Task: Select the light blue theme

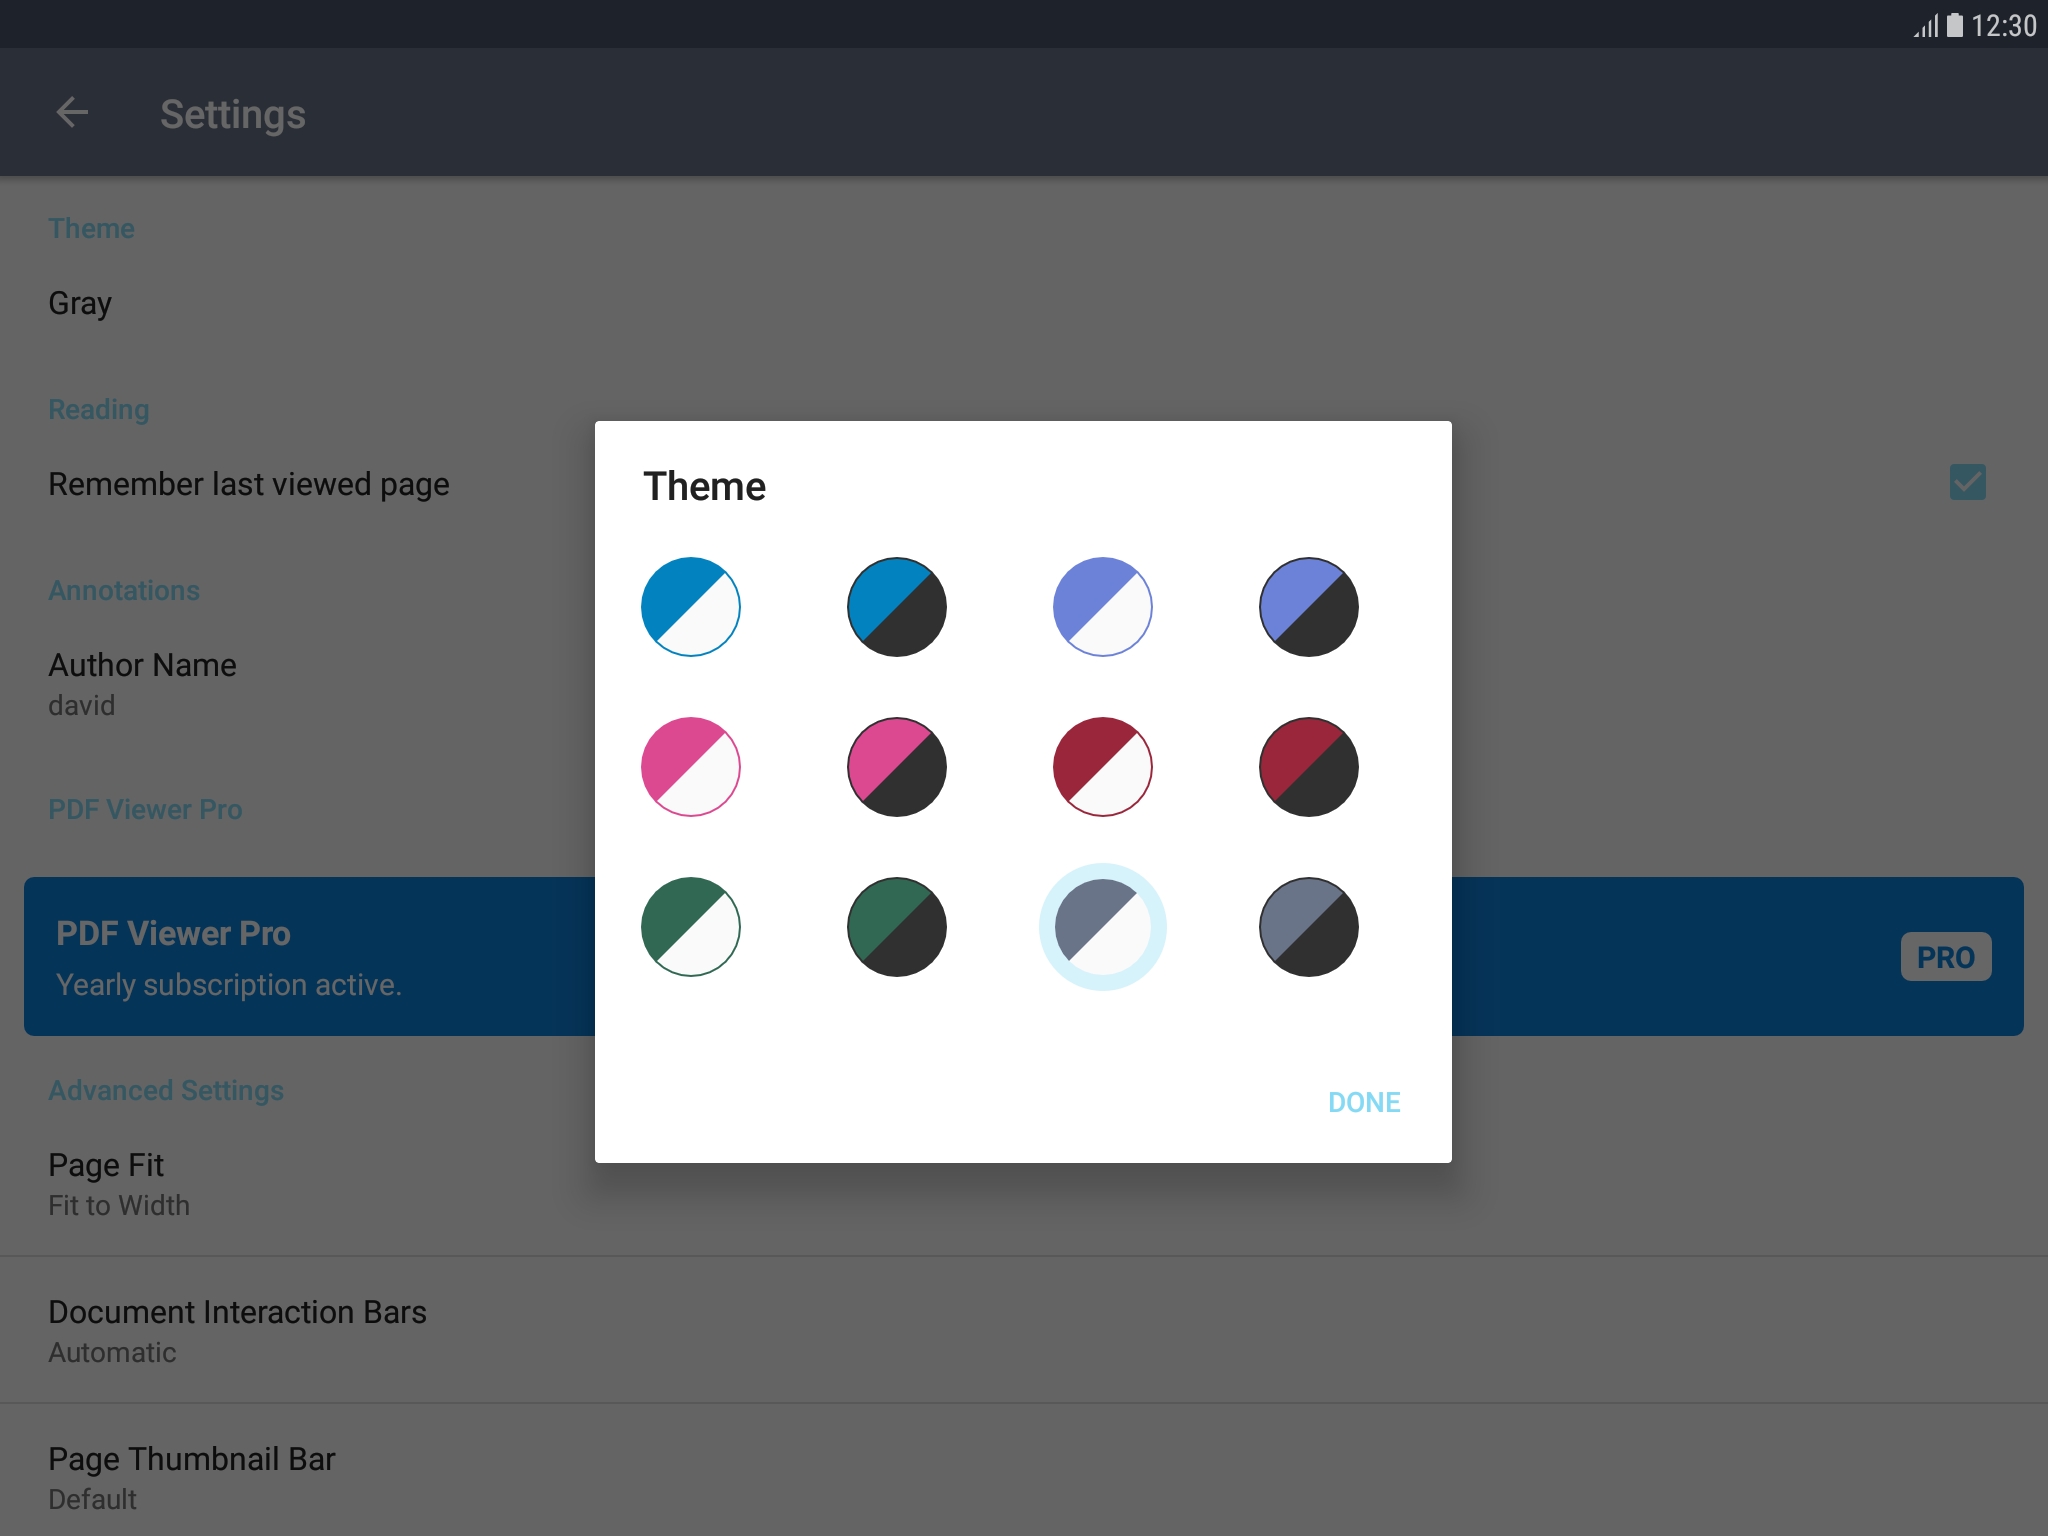Action: pyautogui.click(x=690, y=606)
